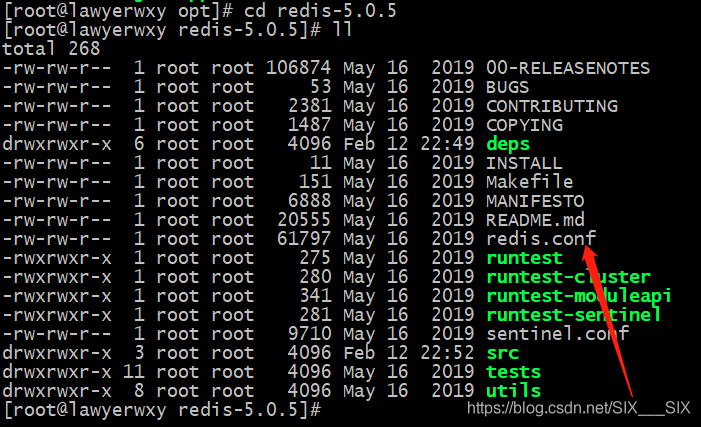Click the file size 20555
The height and width of the screenshot is (427, 701).
[304, 220]
